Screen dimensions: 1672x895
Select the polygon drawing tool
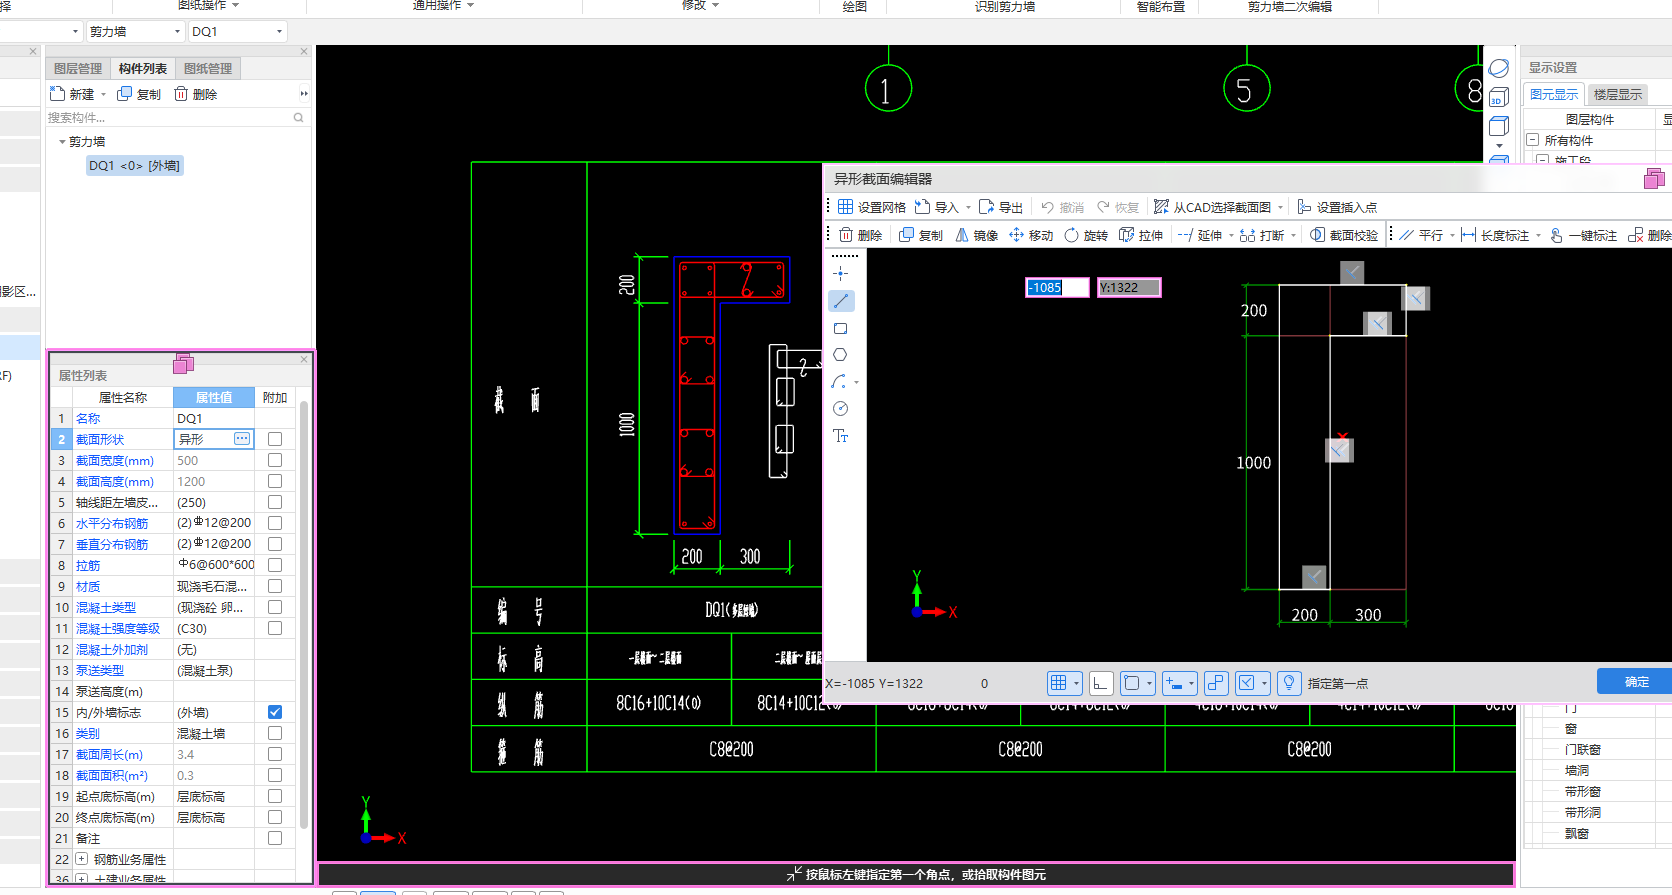click(841, 355)
